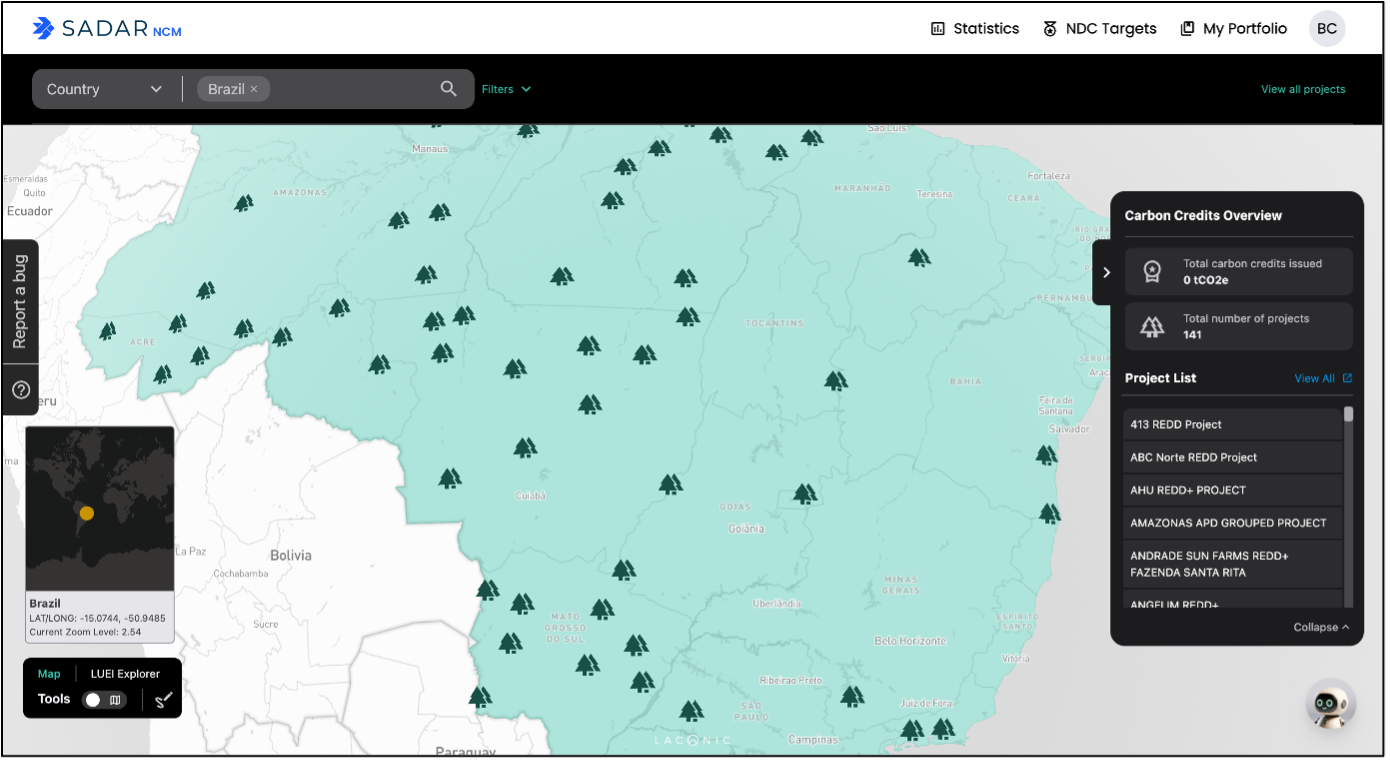Image resolution: width=1390 pixels, height=760 pixels.
Task: Open the Country search type dropdown
Action: coord(104,89)
